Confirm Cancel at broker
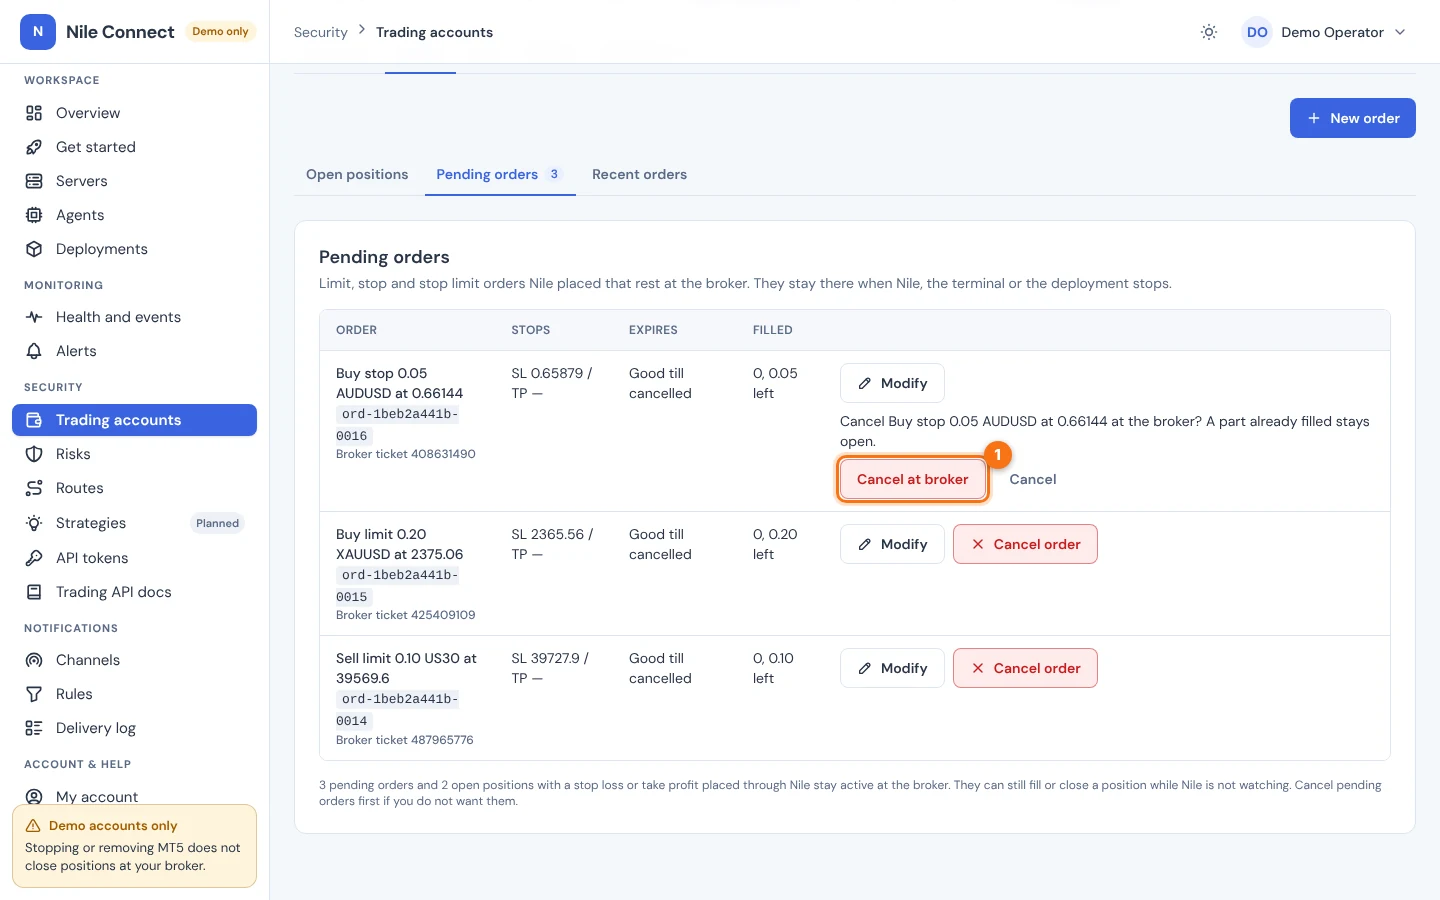 coord(912,479)
